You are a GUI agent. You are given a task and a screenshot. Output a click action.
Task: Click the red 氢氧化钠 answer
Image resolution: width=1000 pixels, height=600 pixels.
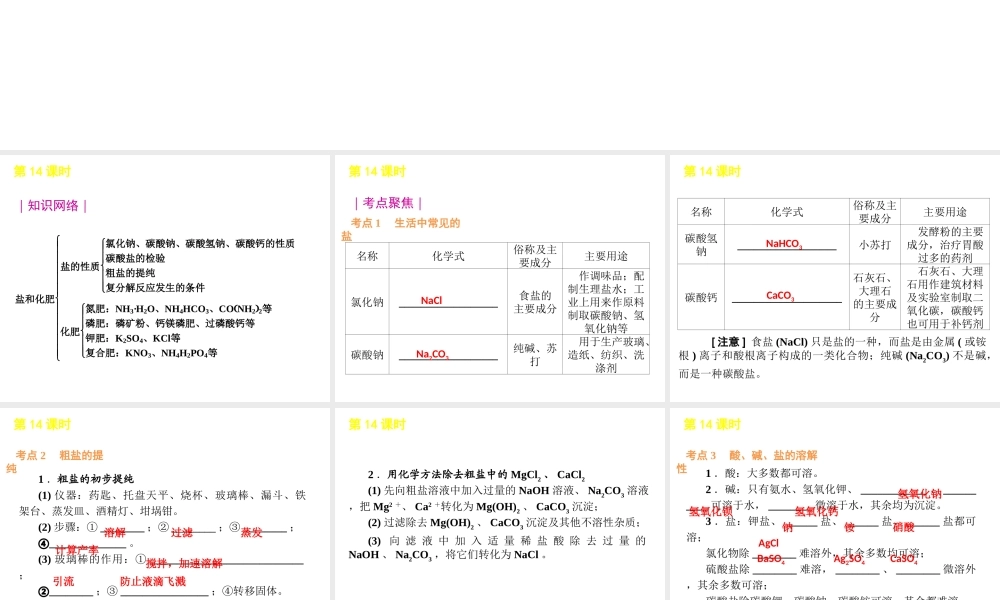(920, 494)
